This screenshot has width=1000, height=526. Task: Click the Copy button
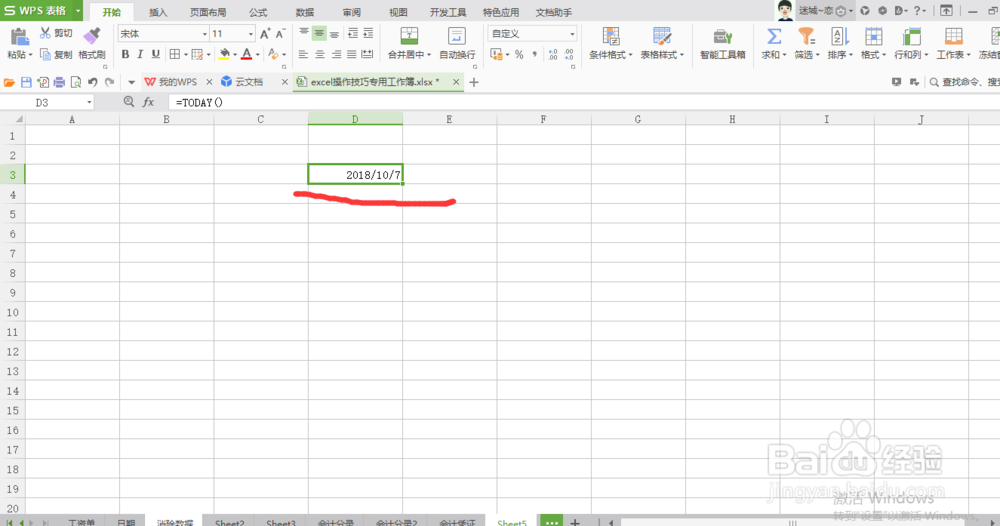coord(56,55)
